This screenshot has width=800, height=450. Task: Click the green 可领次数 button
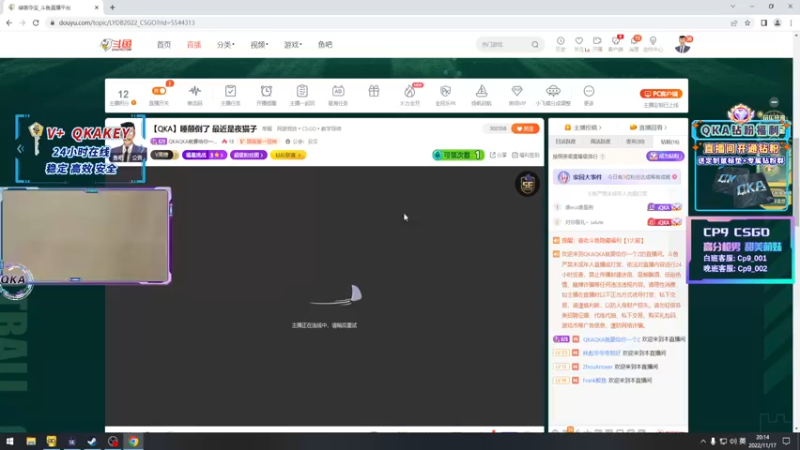click(458, 155)
